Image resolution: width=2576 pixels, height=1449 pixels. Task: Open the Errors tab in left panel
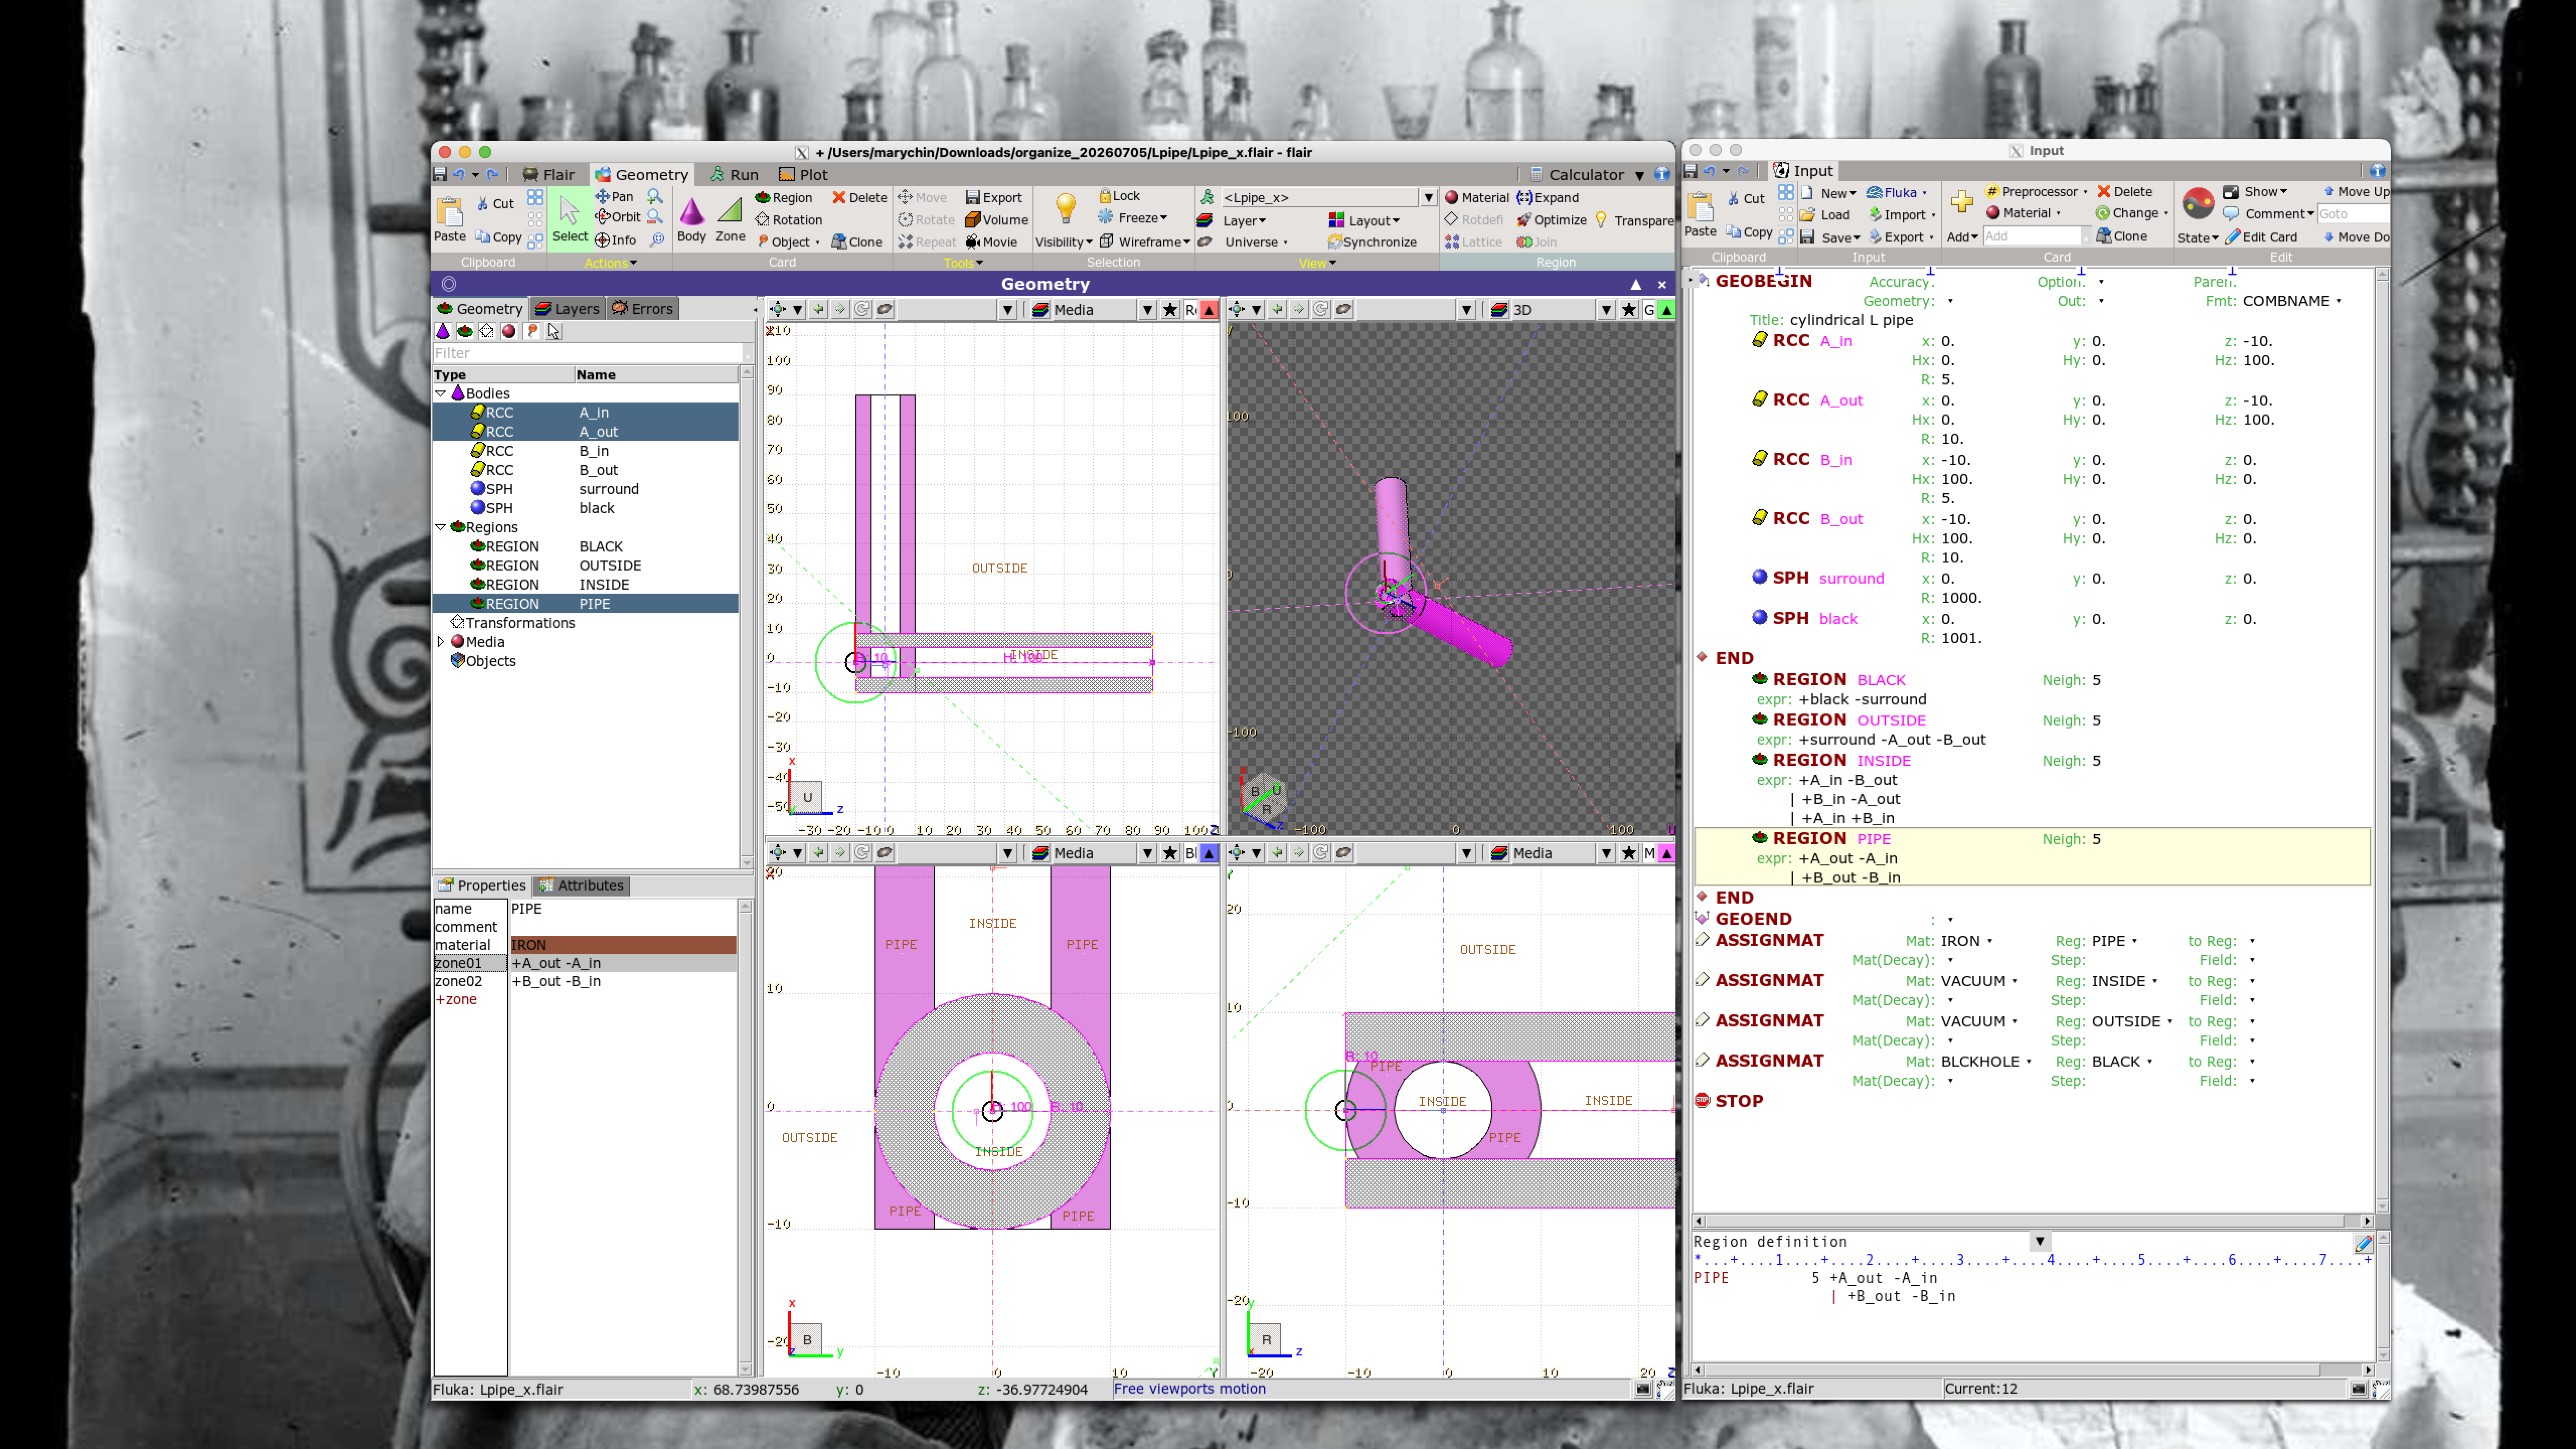(643, 308)
